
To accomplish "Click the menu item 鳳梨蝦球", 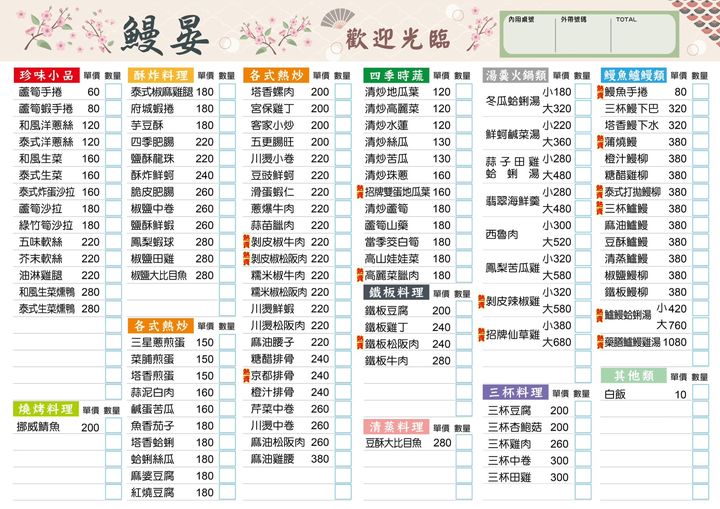I will click(x=152, y=242).
